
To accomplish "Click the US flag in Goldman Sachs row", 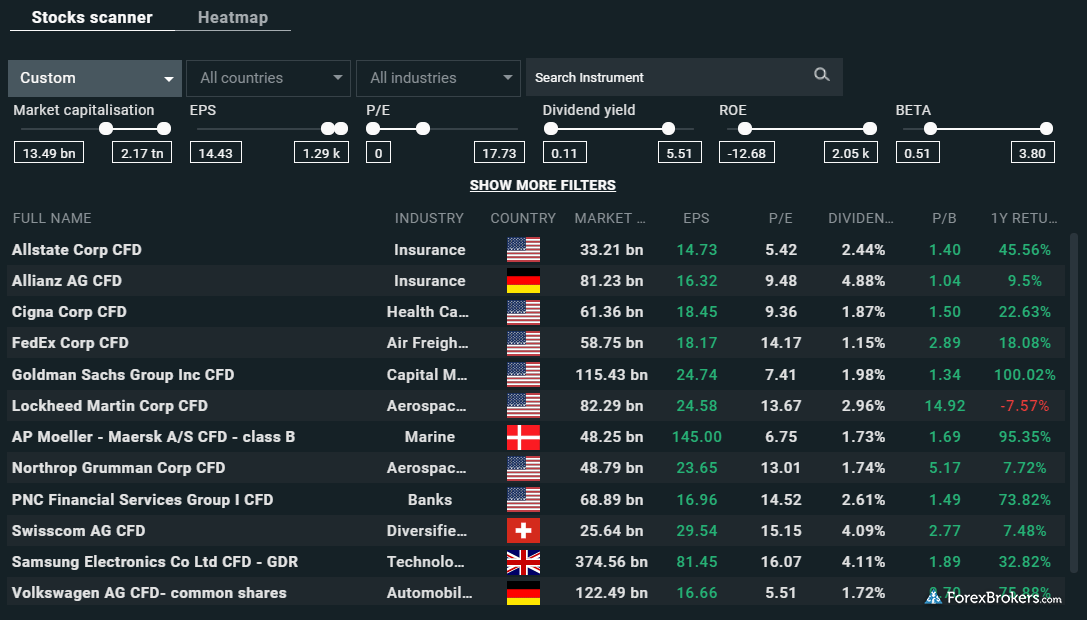I will (523, 375).
